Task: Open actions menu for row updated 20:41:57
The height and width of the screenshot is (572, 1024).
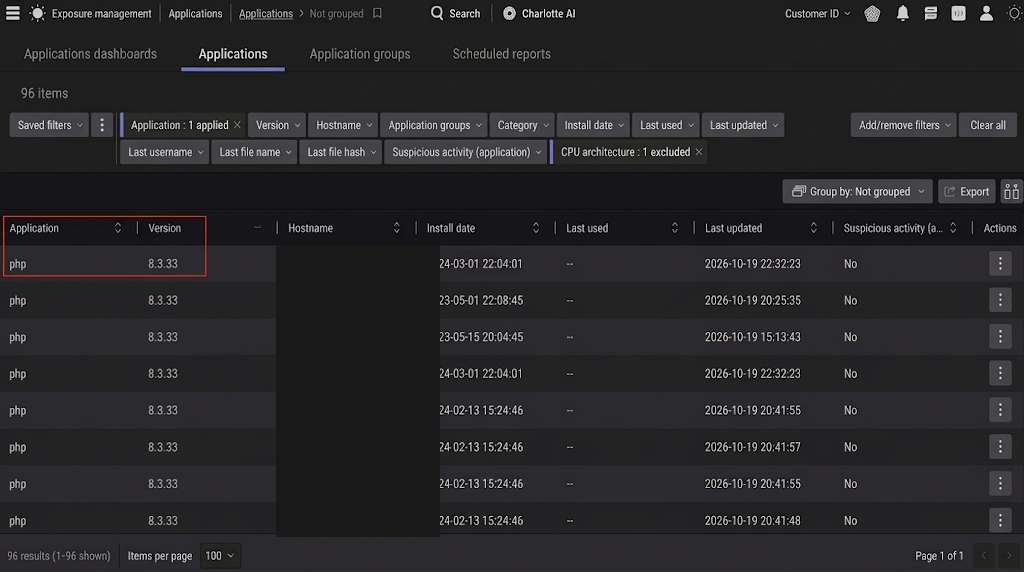Action: [x=1000, y=447]
